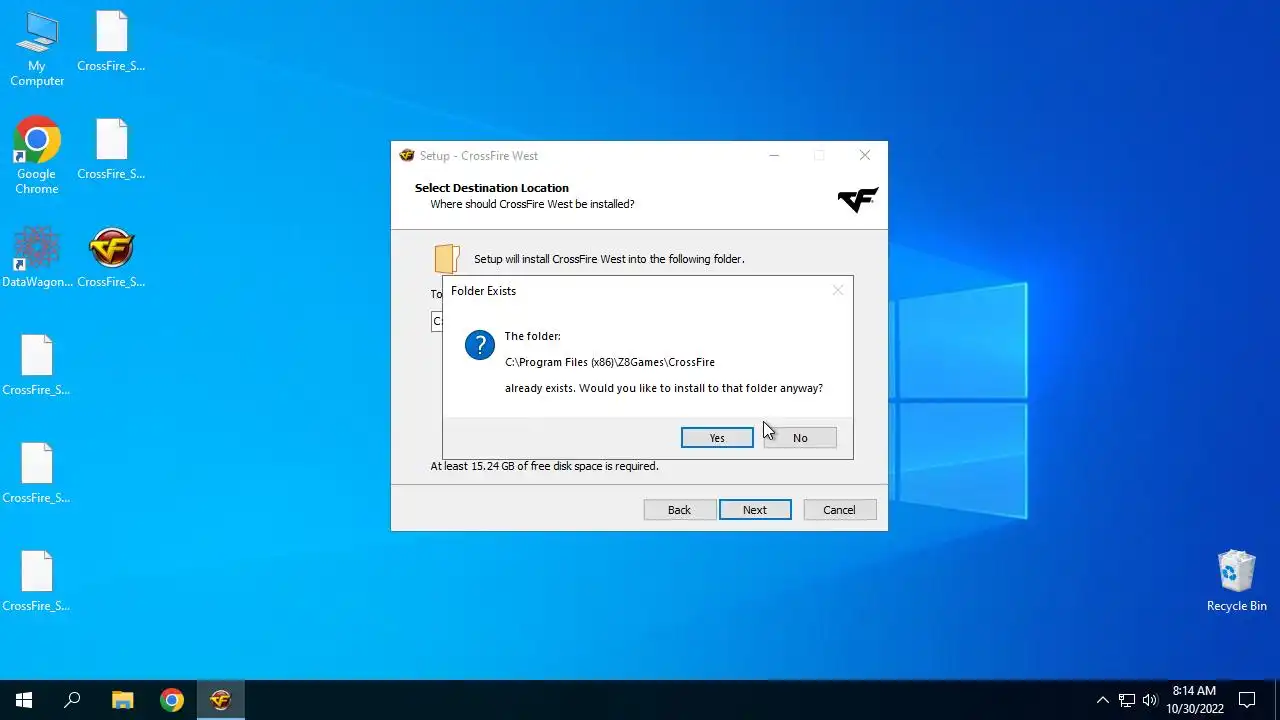Close the Folder Exists dialog
The height and width of the screenshot is (720, 1280).
tap(838, 291)
